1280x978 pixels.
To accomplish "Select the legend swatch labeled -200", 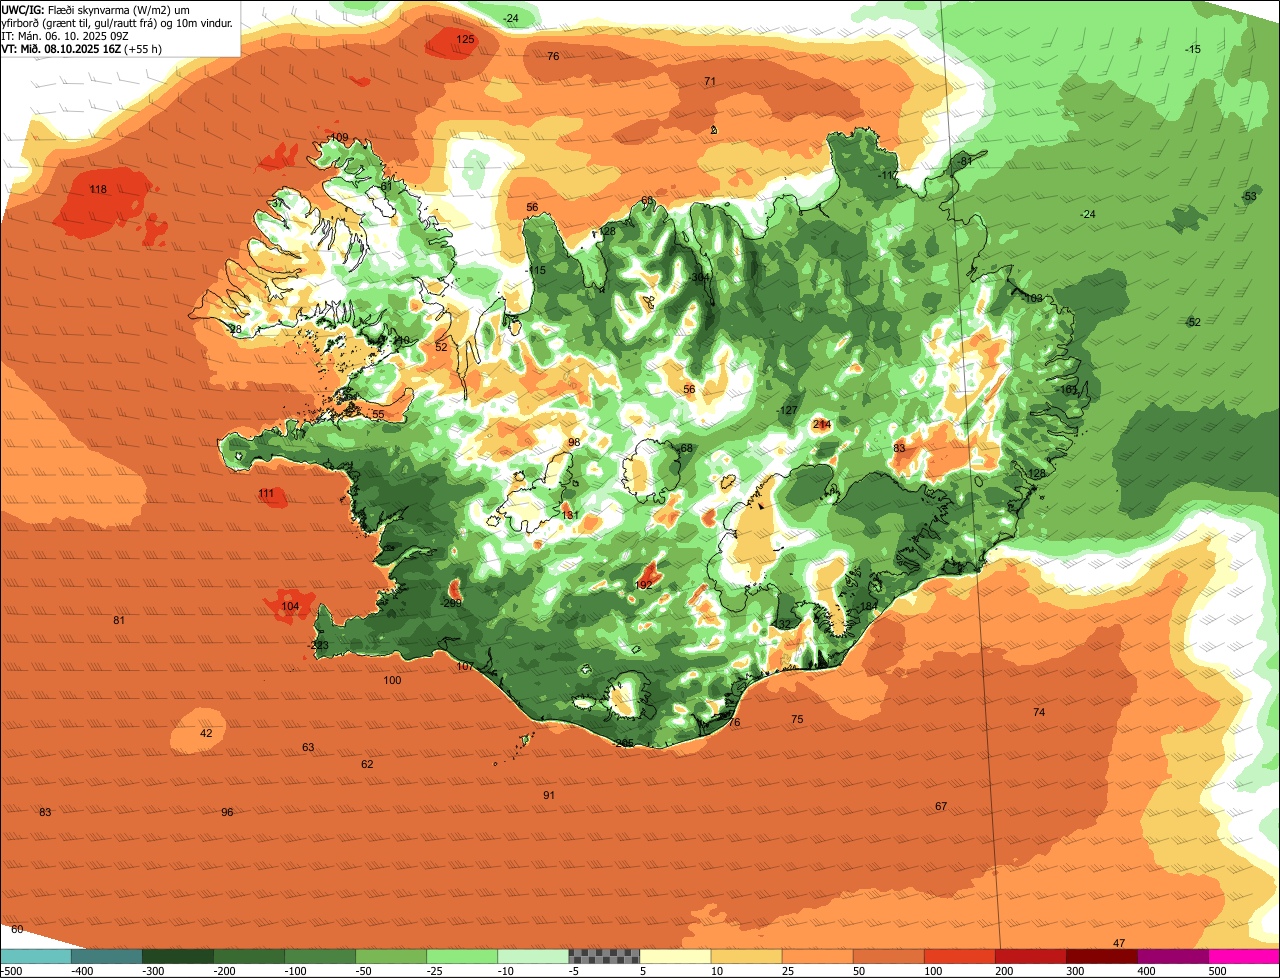I will tap(248, 956).
